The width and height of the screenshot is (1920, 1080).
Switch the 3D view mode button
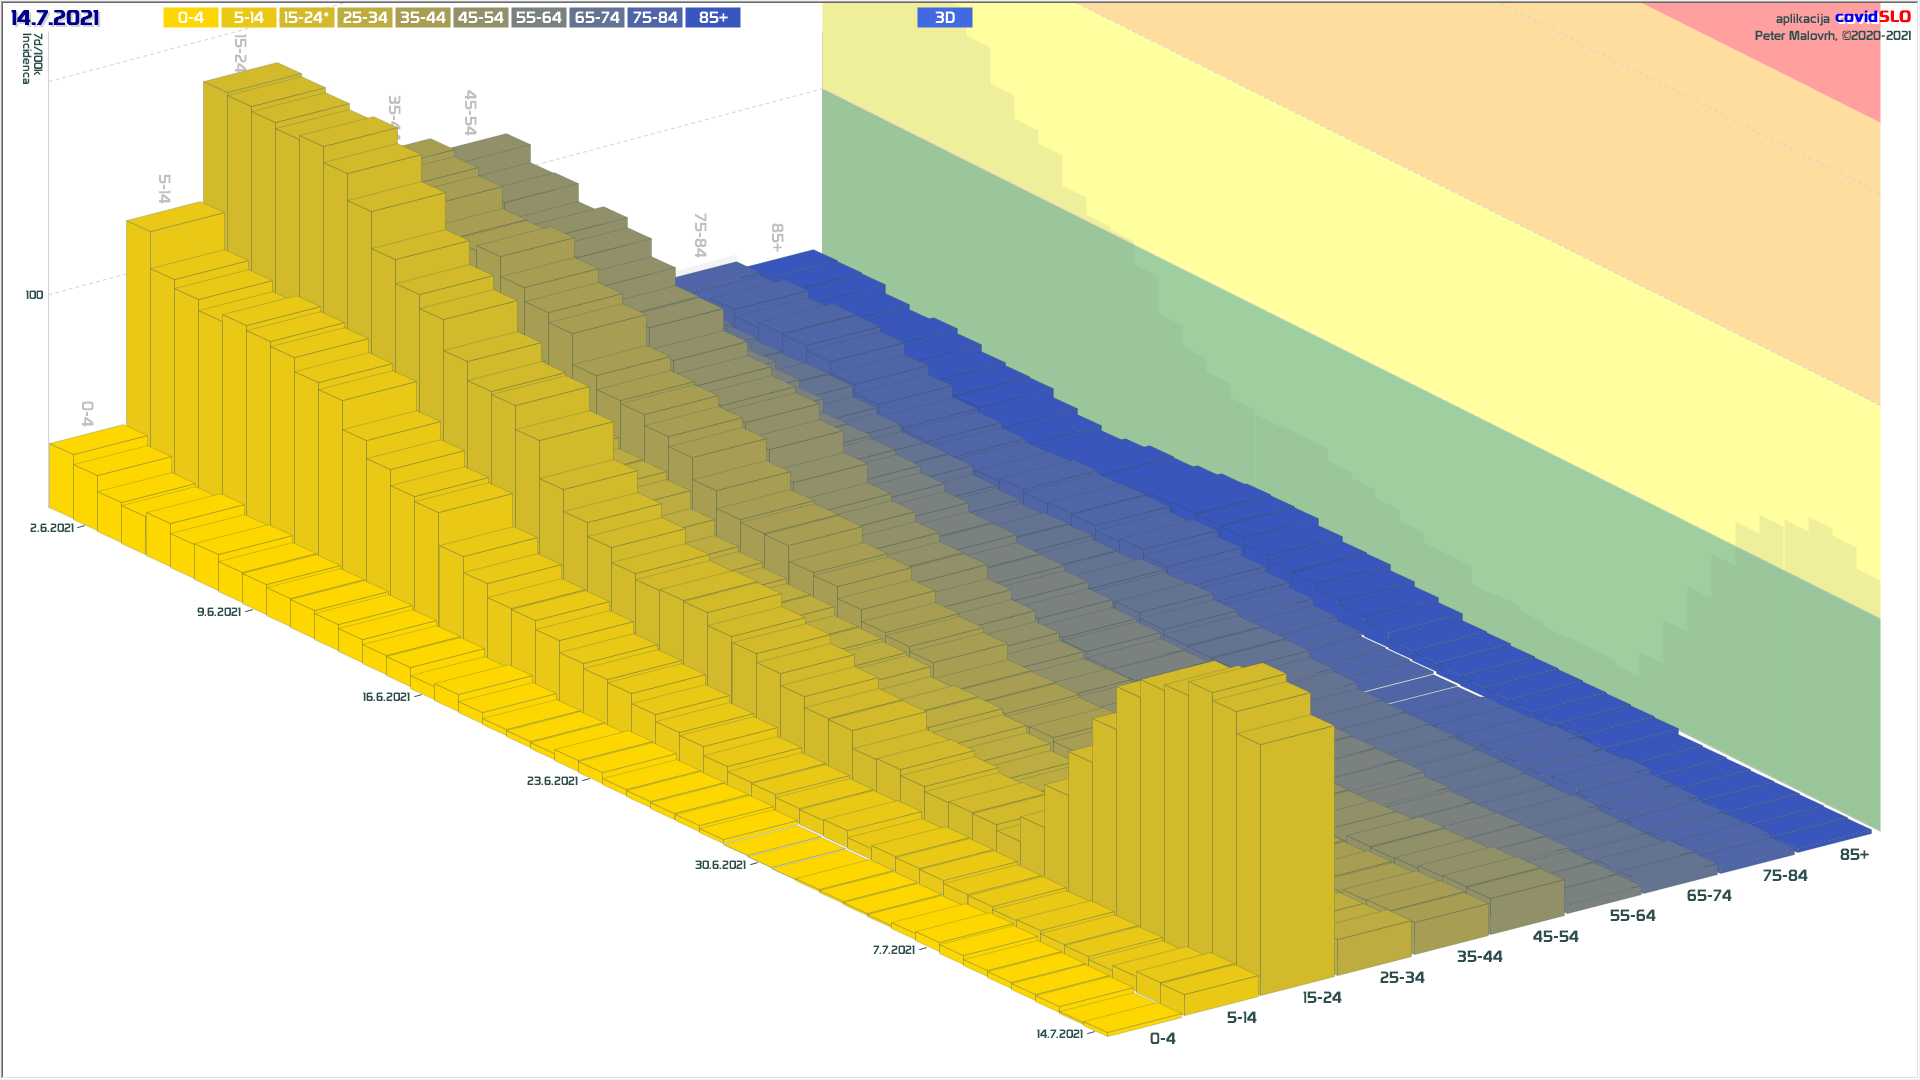click(x=944, y=18)
